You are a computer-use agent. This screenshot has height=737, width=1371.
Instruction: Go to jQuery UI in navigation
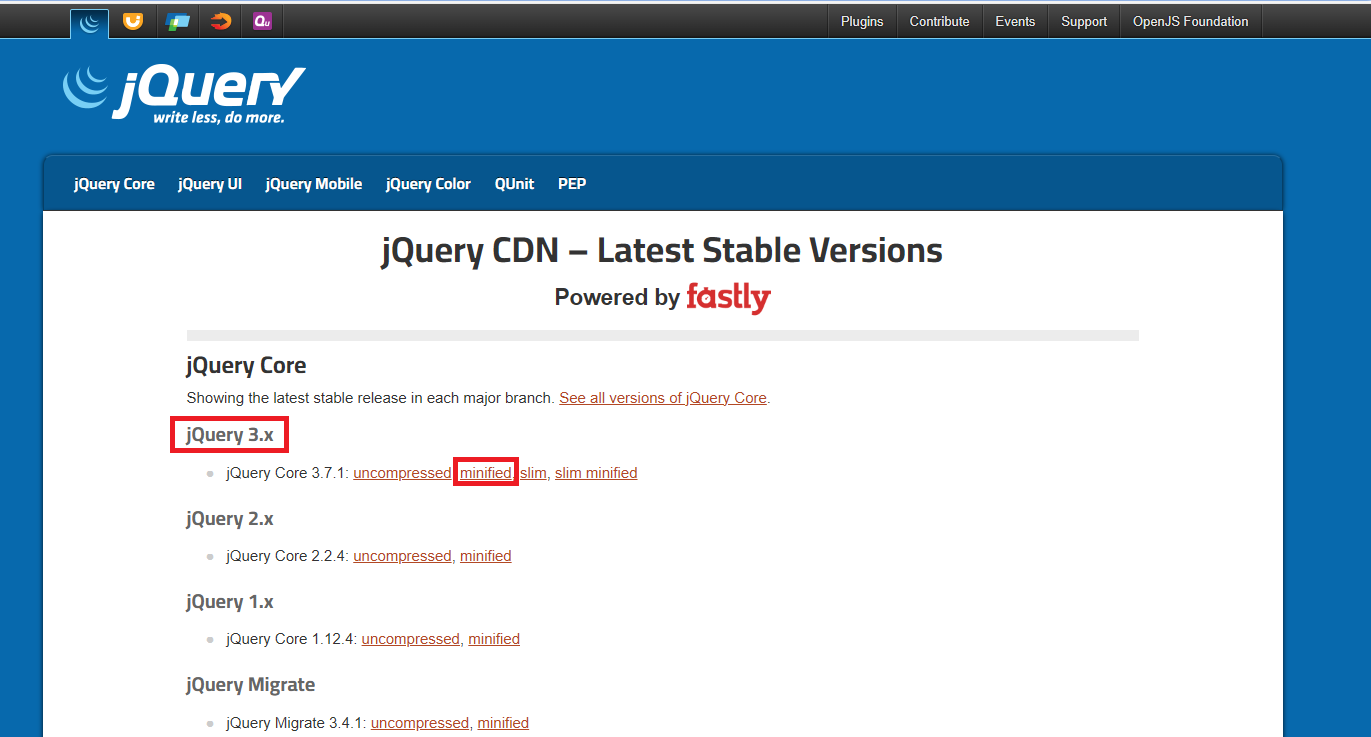point(210,184)
